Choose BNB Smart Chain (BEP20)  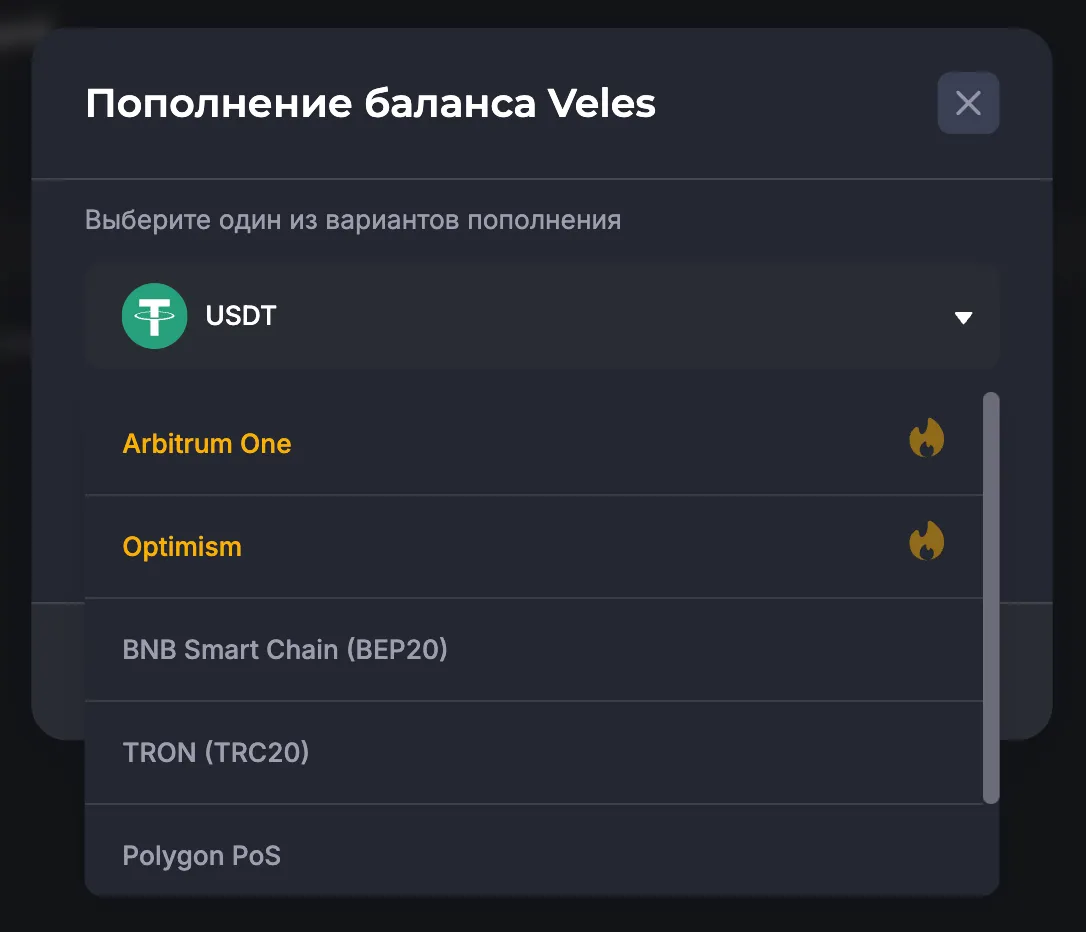[285, 649]
